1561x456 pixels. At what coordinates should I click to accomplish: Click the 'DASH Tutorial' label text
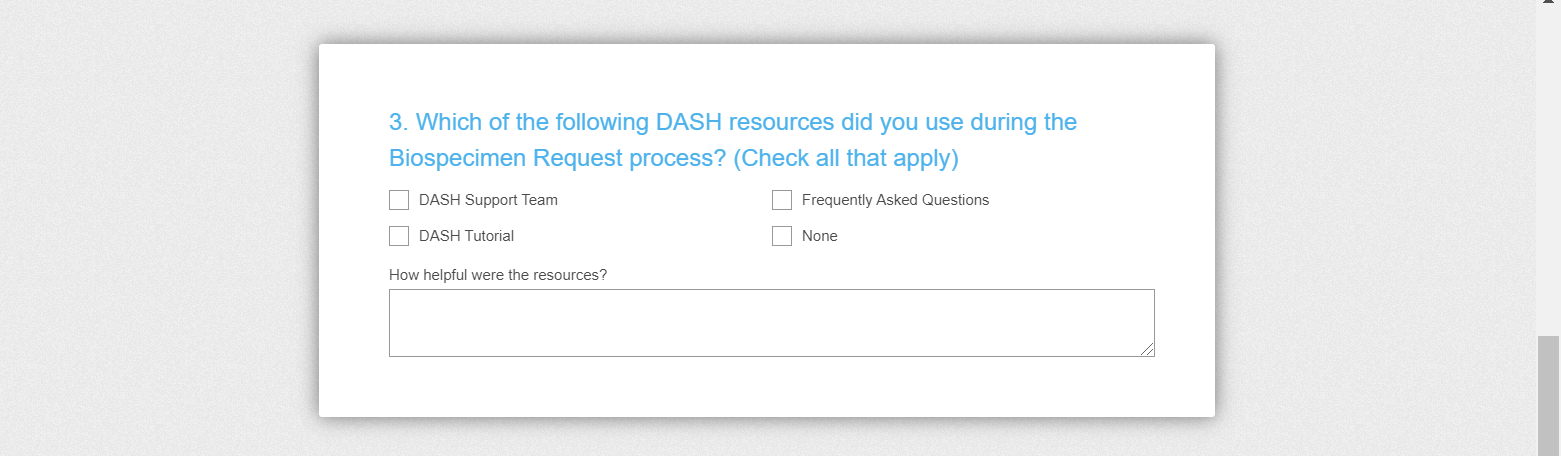[x=466, y=236]
